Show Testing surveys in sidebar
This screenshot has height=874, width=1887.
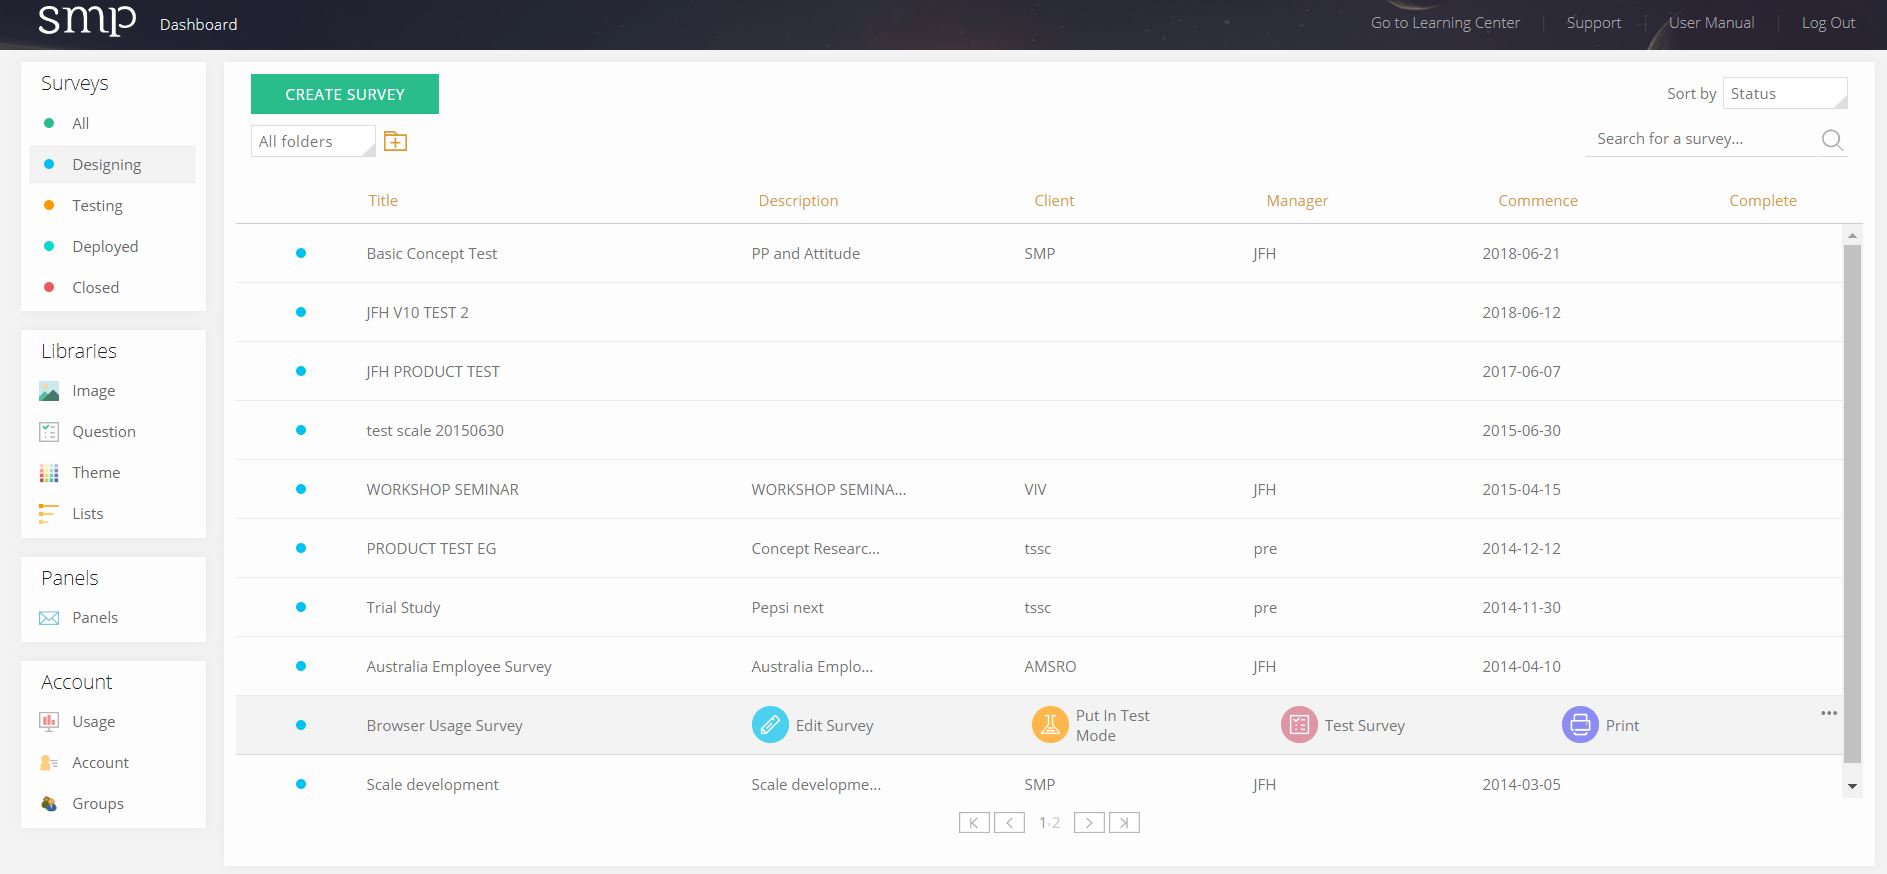coord(97,206)
